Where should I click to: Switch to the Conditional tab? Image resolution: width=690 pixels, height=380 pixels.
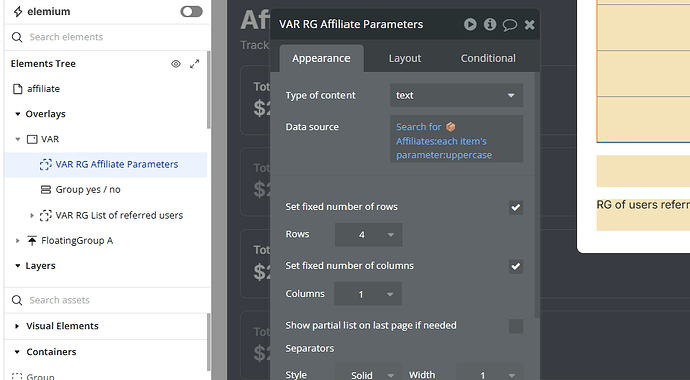pos(488,58)
